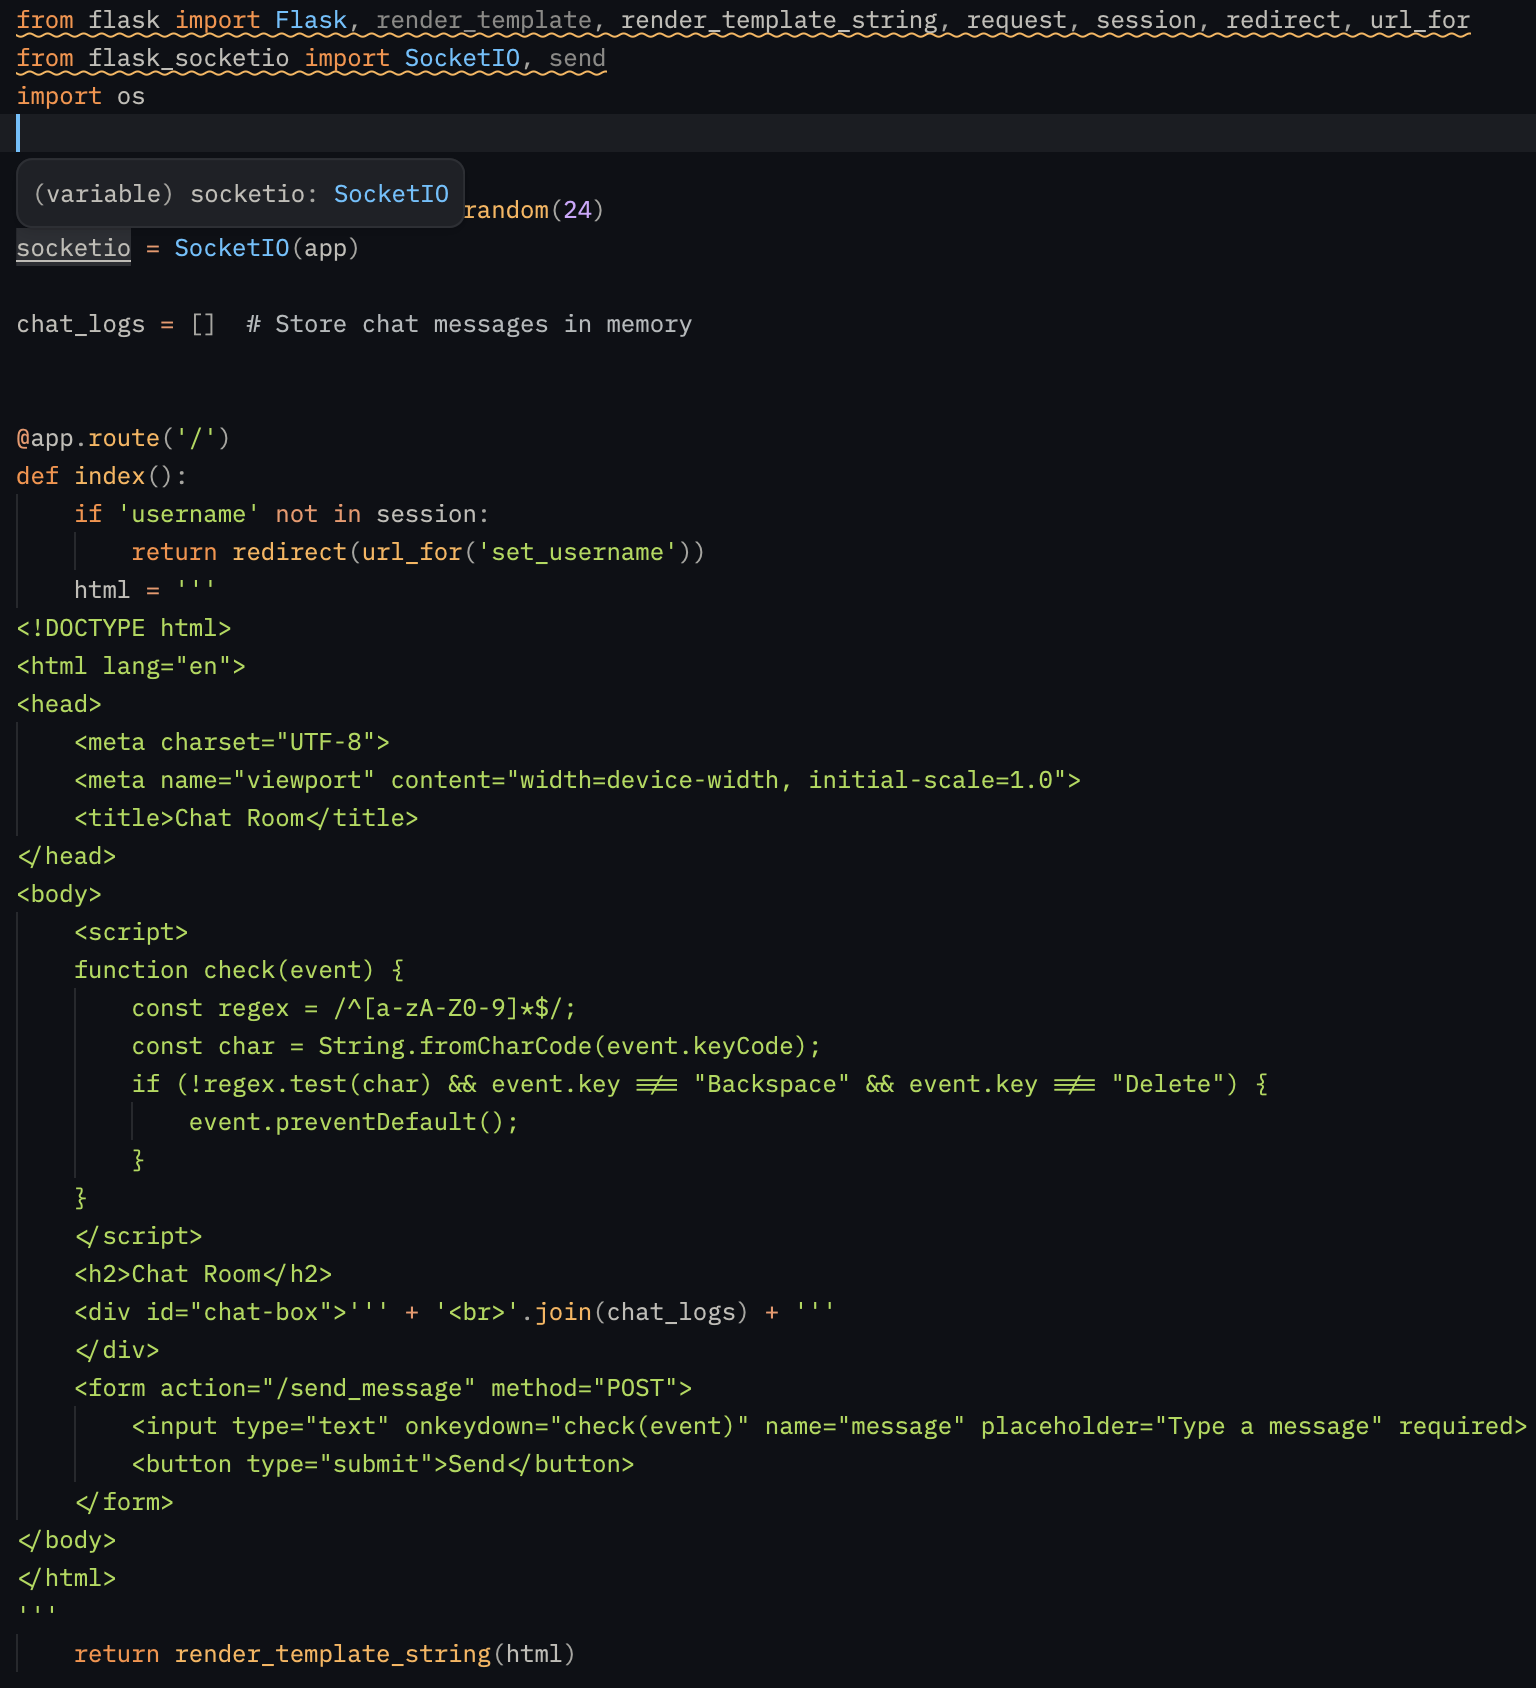The image size is (1536, 1688).
Task: Click the "Backspace" string literal
Action: [771, 1085]
